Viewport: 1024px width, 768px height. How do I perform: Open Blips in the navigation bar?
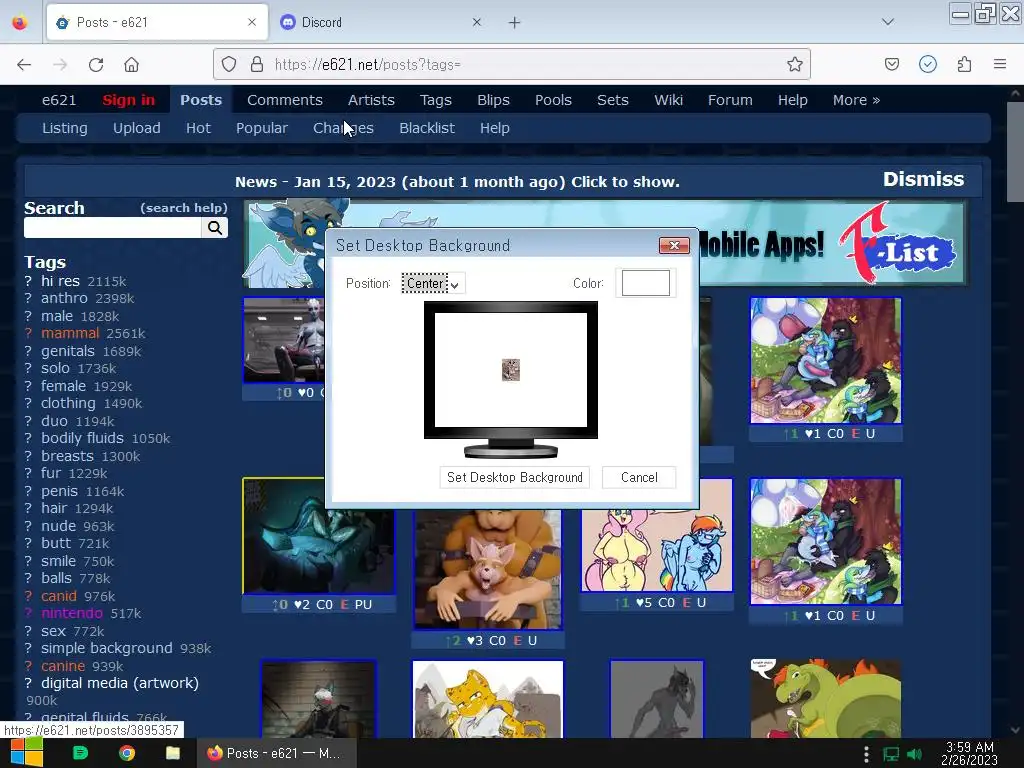click(x=493, y=100)
